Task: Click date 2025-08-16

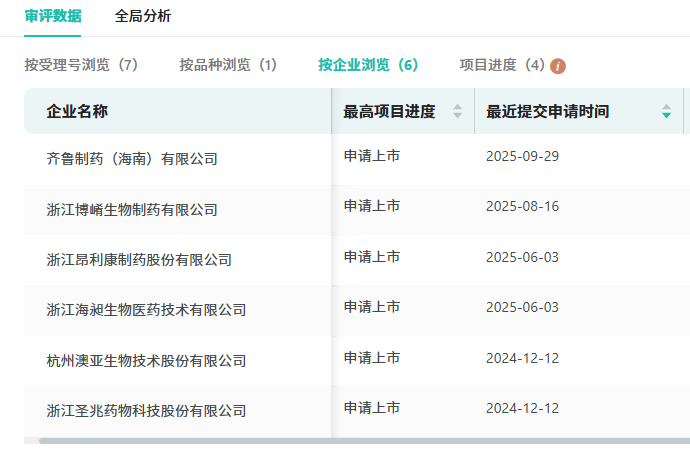Action: (522, 206)
